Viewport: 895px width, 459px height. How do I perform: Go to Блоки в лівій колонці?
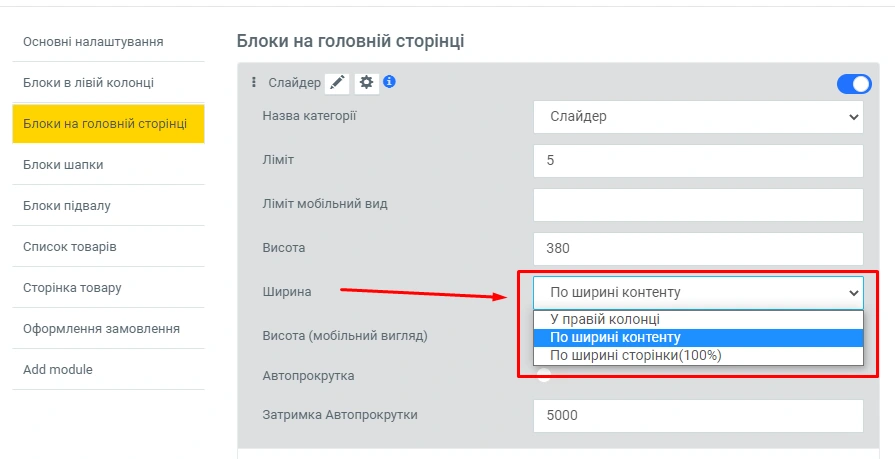88,82
